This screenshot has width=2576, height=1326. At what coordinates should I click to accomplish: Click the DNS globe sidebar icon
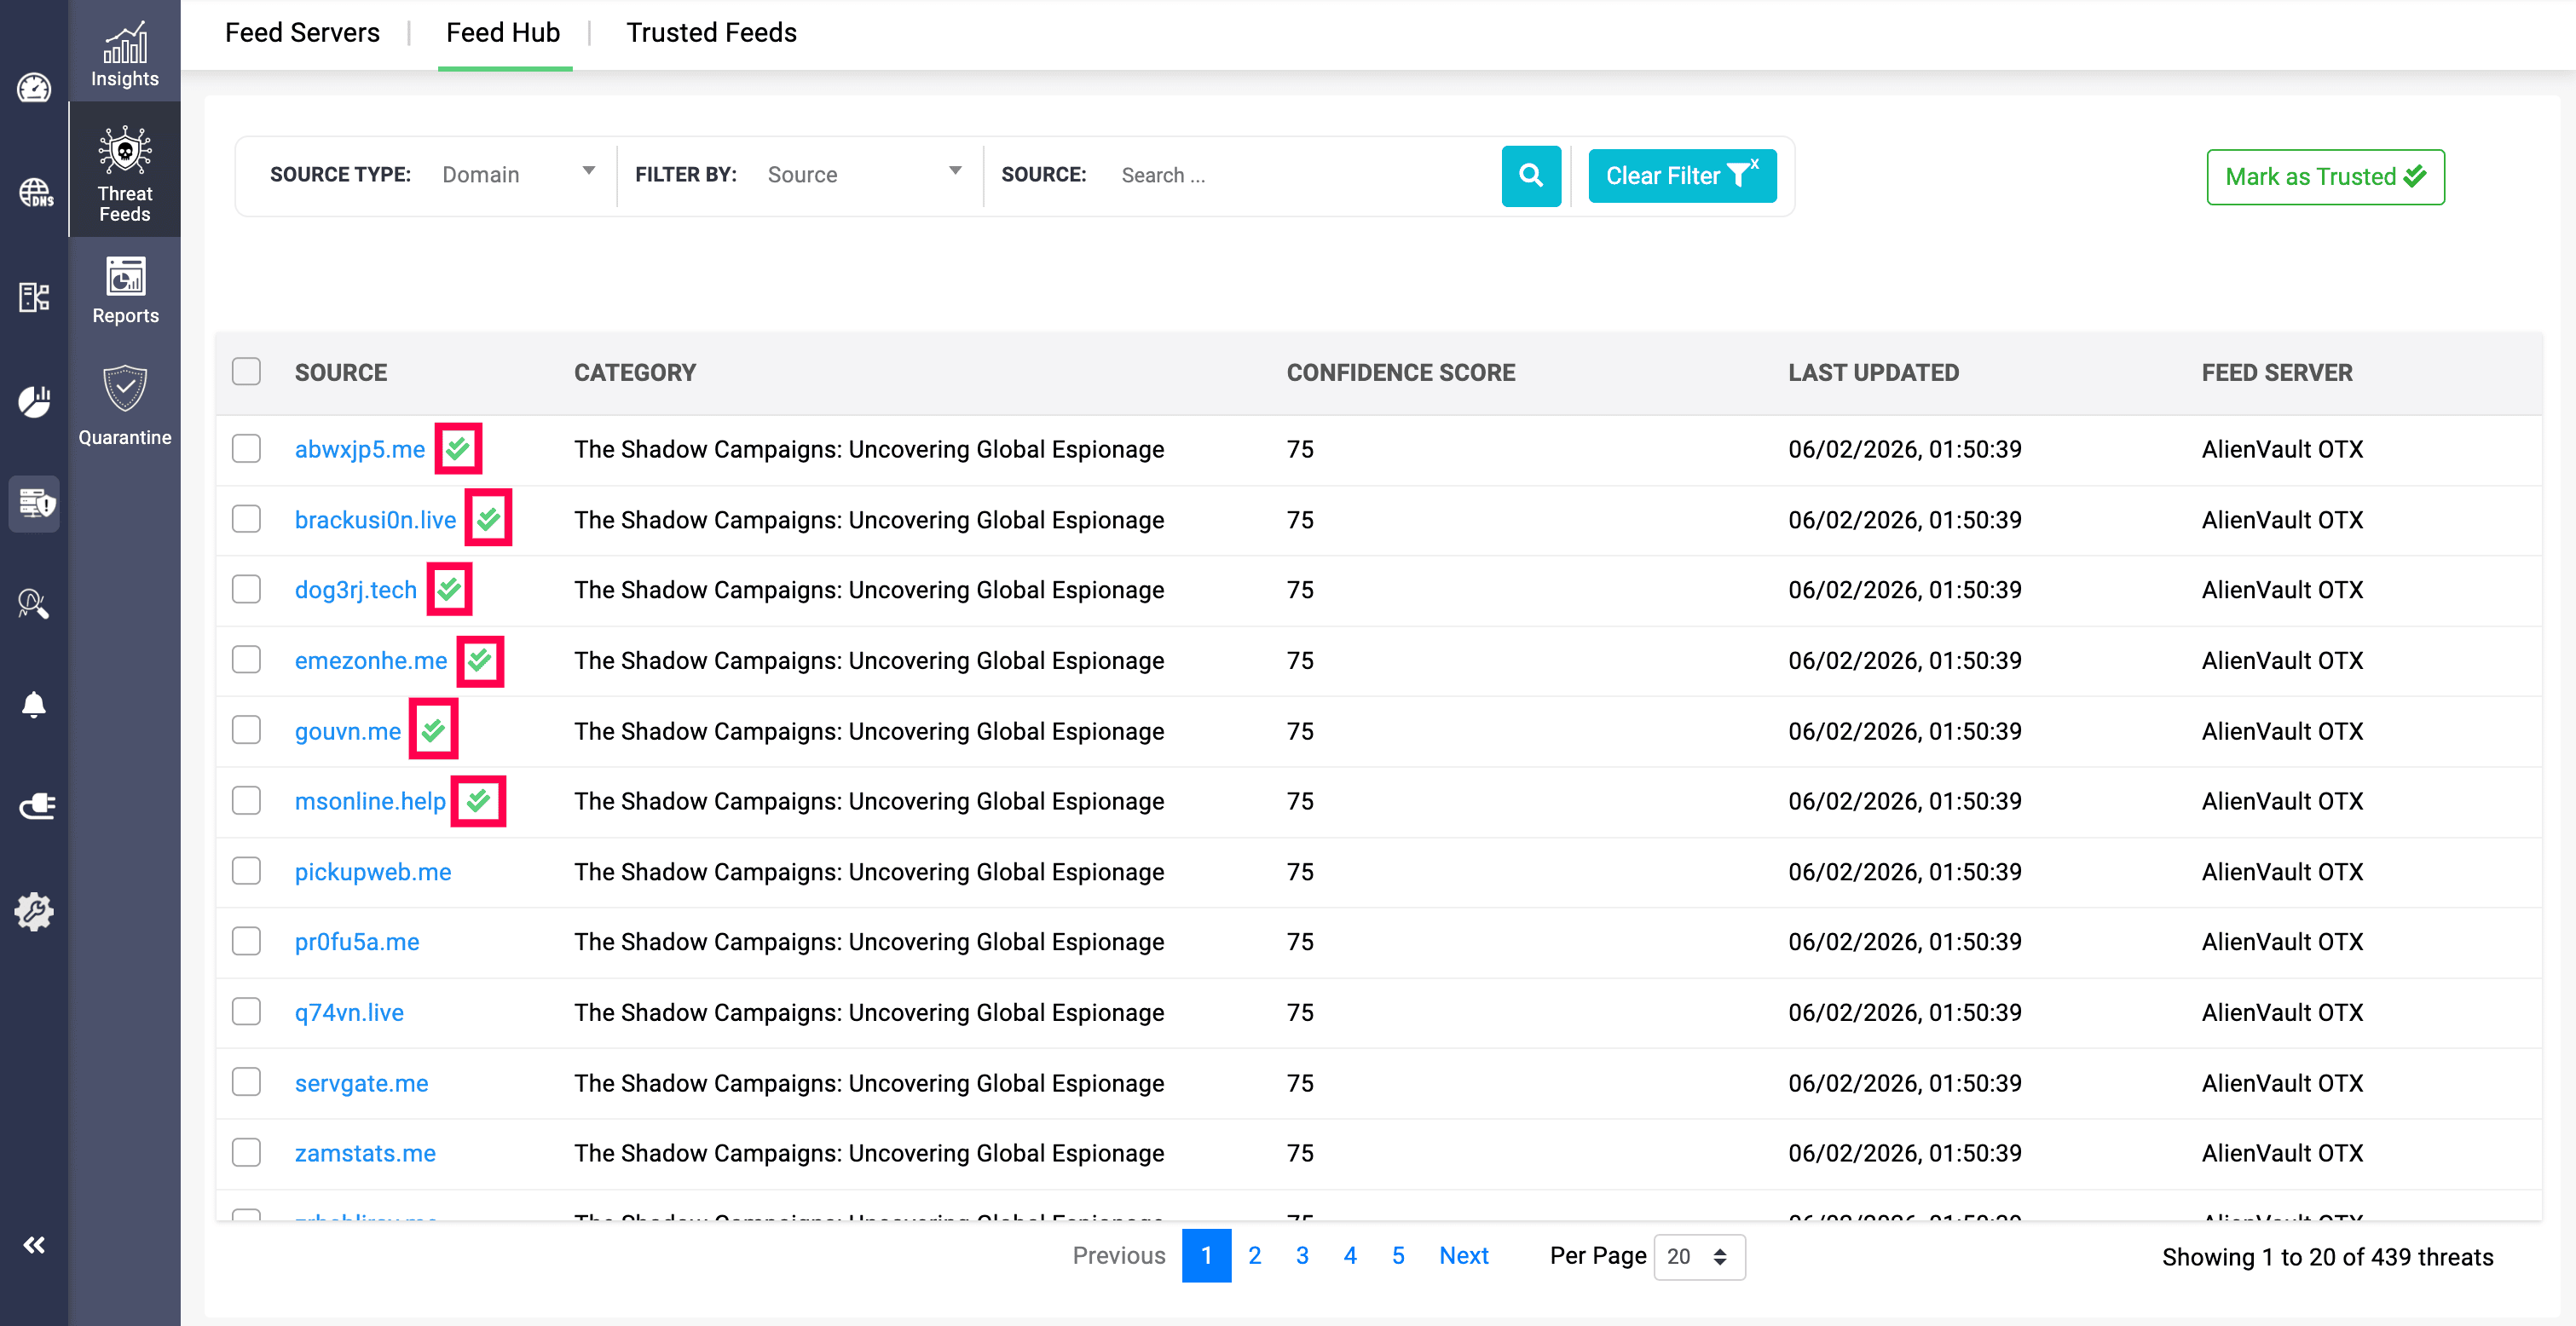pyautogui.click(x=34, y=192)
